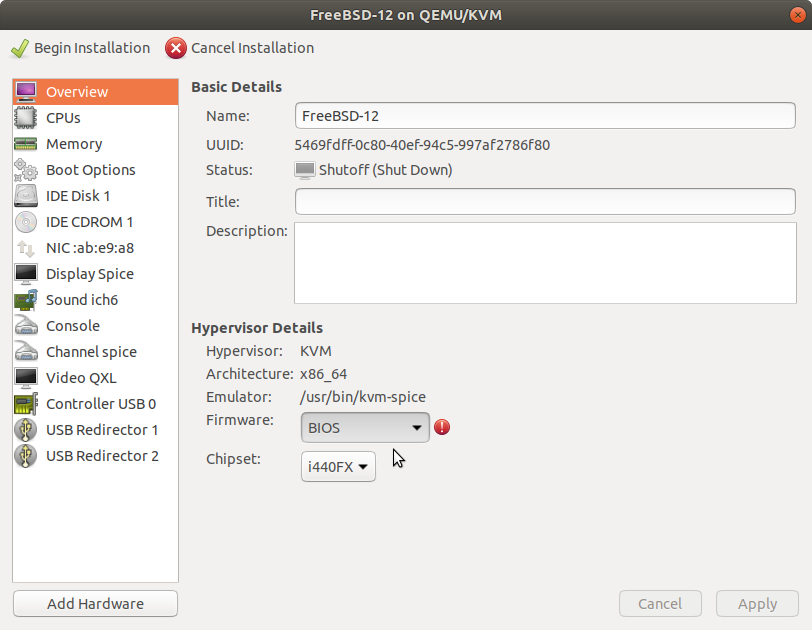Expand the Chipset i440FX dropdown

point(338,467)
